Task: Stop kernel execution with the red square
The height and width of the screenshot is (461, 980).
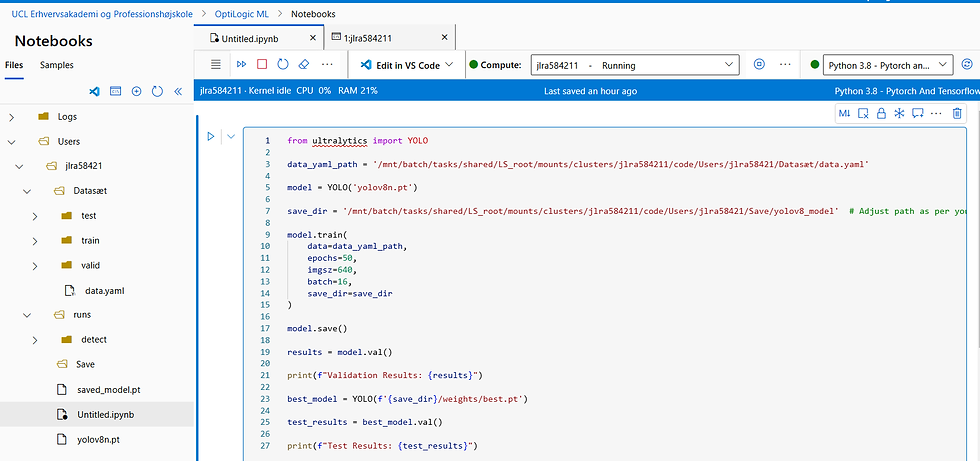Action: (x=262, y=64)
